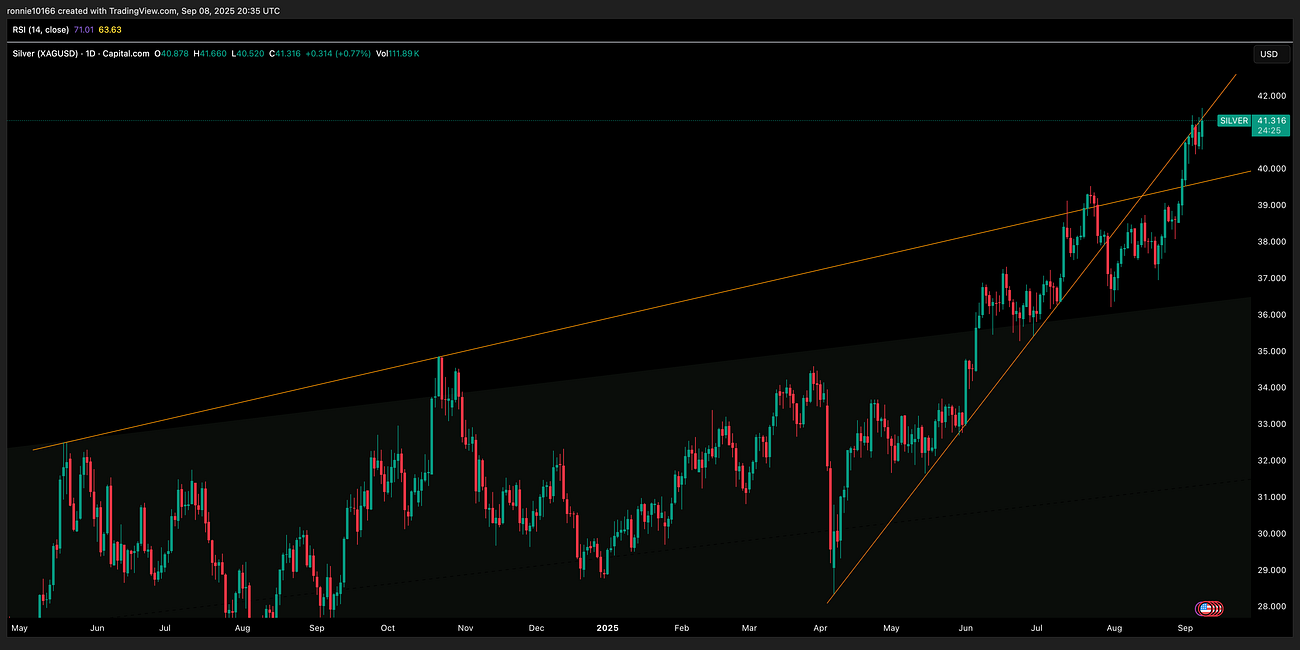This screenshot has width=1300, height=650.
Task: Click the SILVER label on the price scale
Action: pos(1234,120)
